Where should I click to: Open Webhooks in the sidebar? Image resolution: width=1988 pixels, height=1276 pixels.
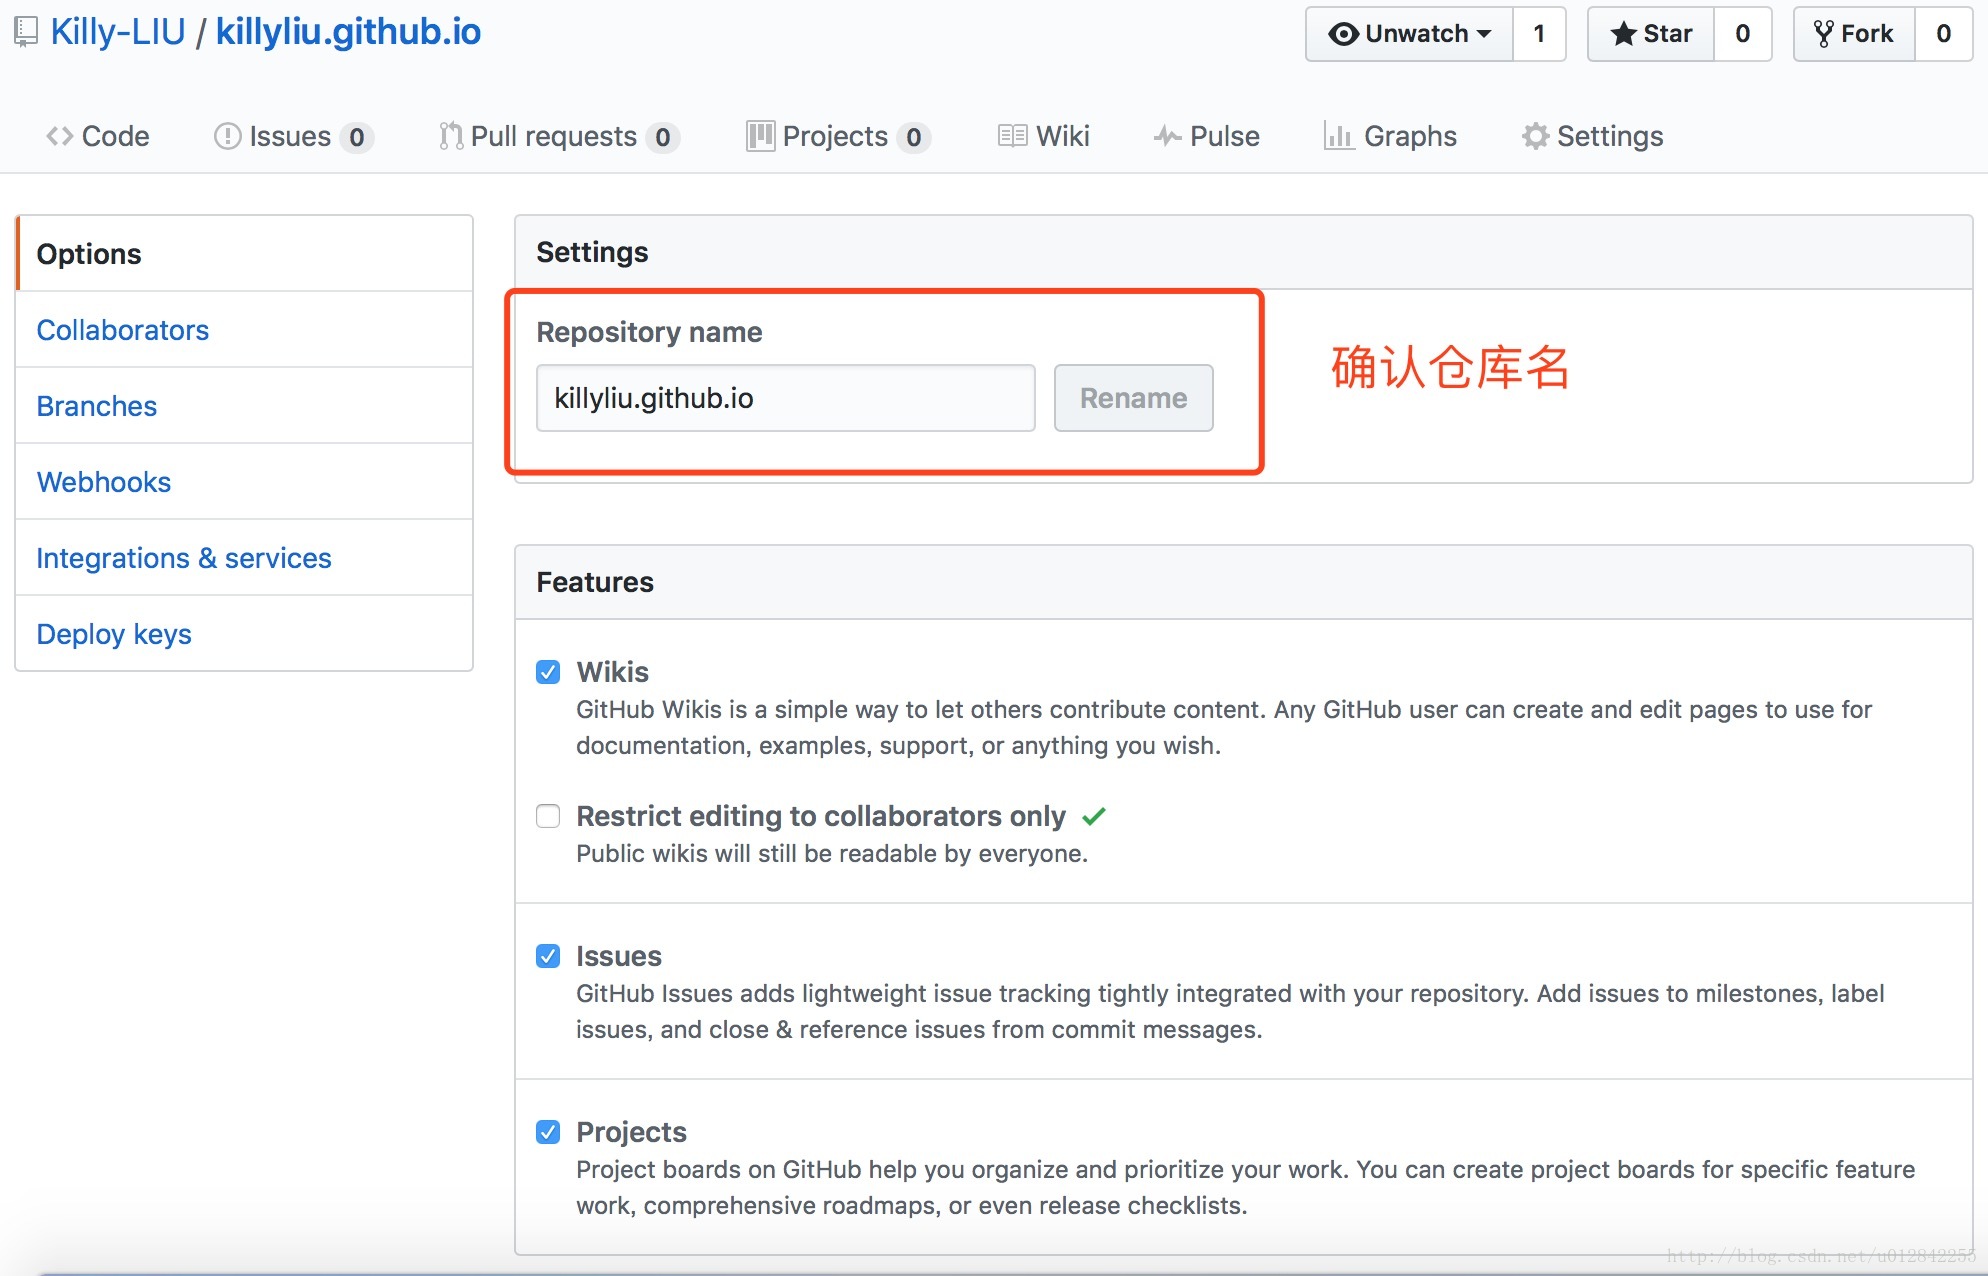pos(244,482)
